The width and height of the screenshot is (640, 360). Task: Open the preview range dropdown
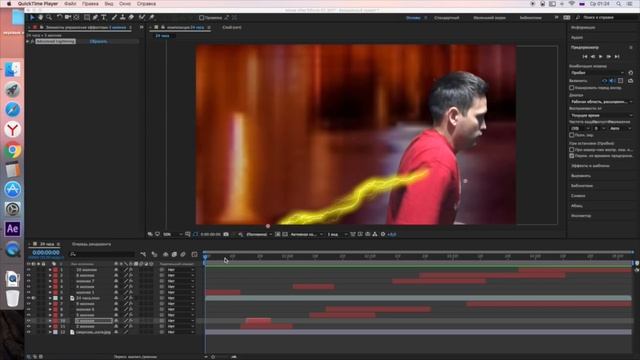point(602,102)
